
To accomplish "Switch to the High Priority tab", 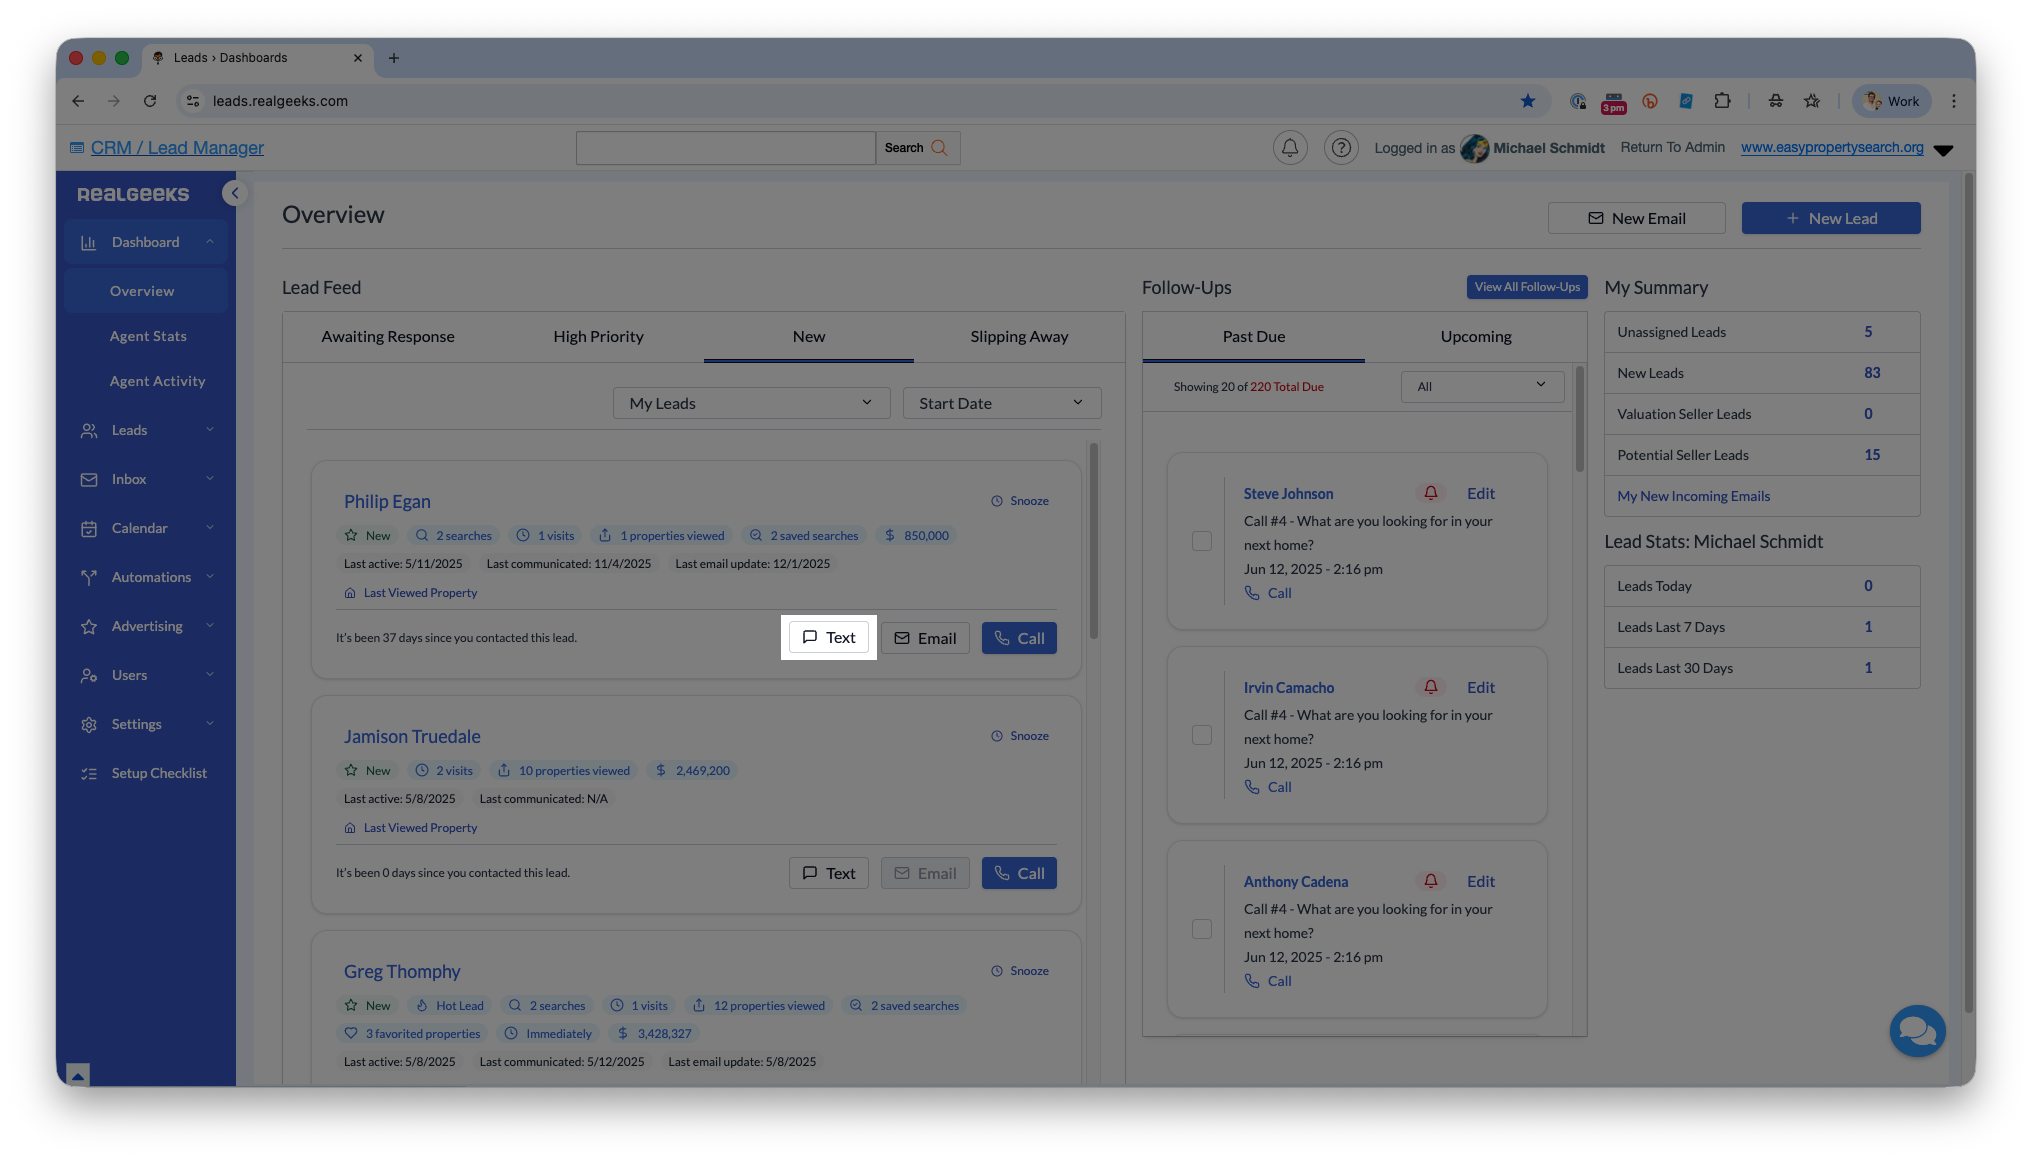I will click(x=598, y=337).
